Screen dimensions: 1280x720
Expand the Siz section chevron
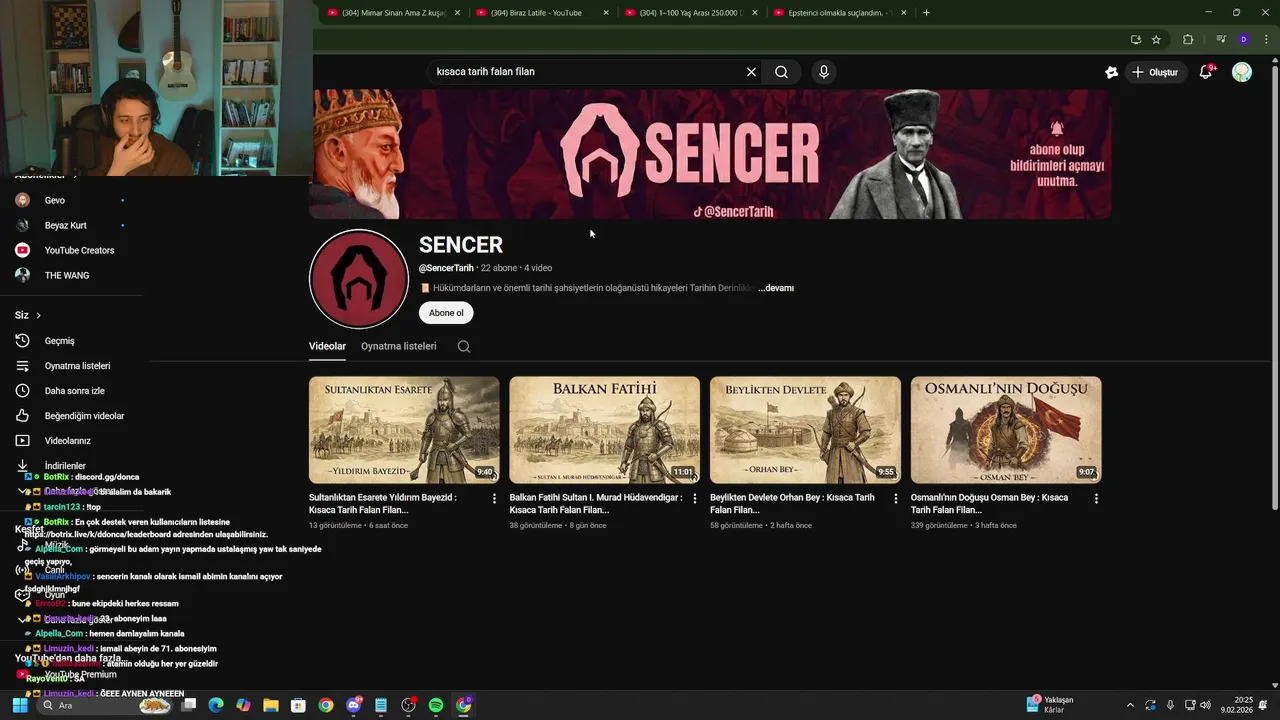(x=39, y=316)
